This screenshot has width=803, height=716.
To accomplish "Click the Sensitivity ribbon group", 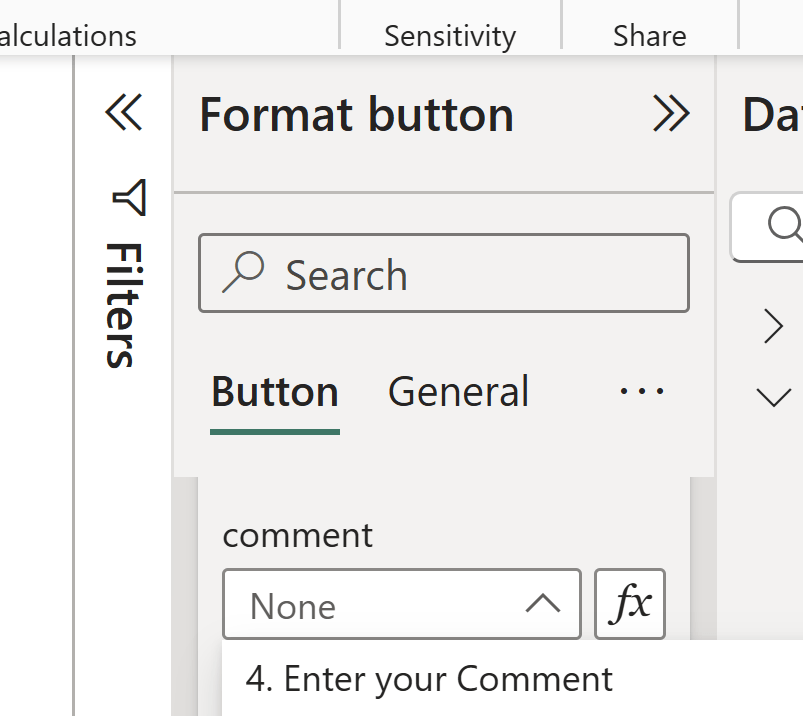I will point(450,36).
